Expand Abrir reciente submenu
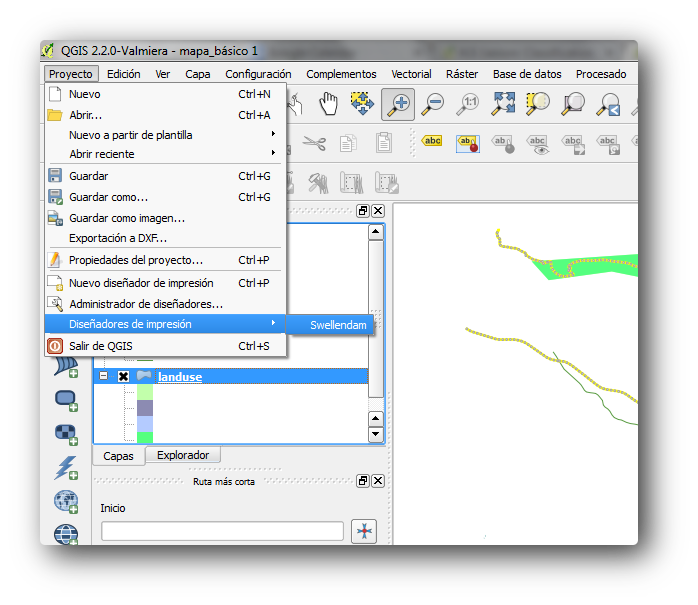 tap(165, 154)
